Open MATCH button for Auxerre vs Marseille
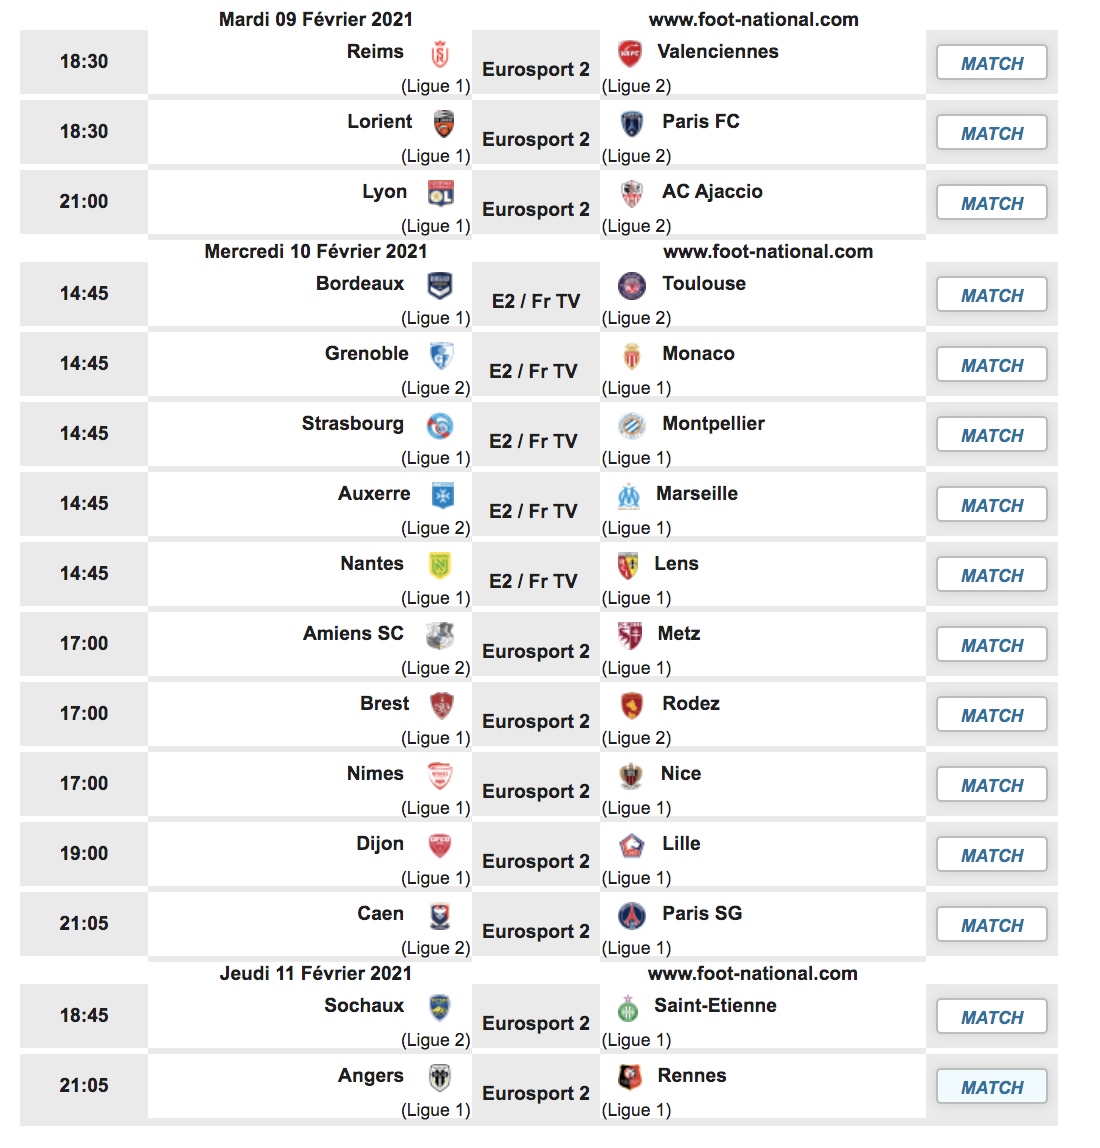 992,505
